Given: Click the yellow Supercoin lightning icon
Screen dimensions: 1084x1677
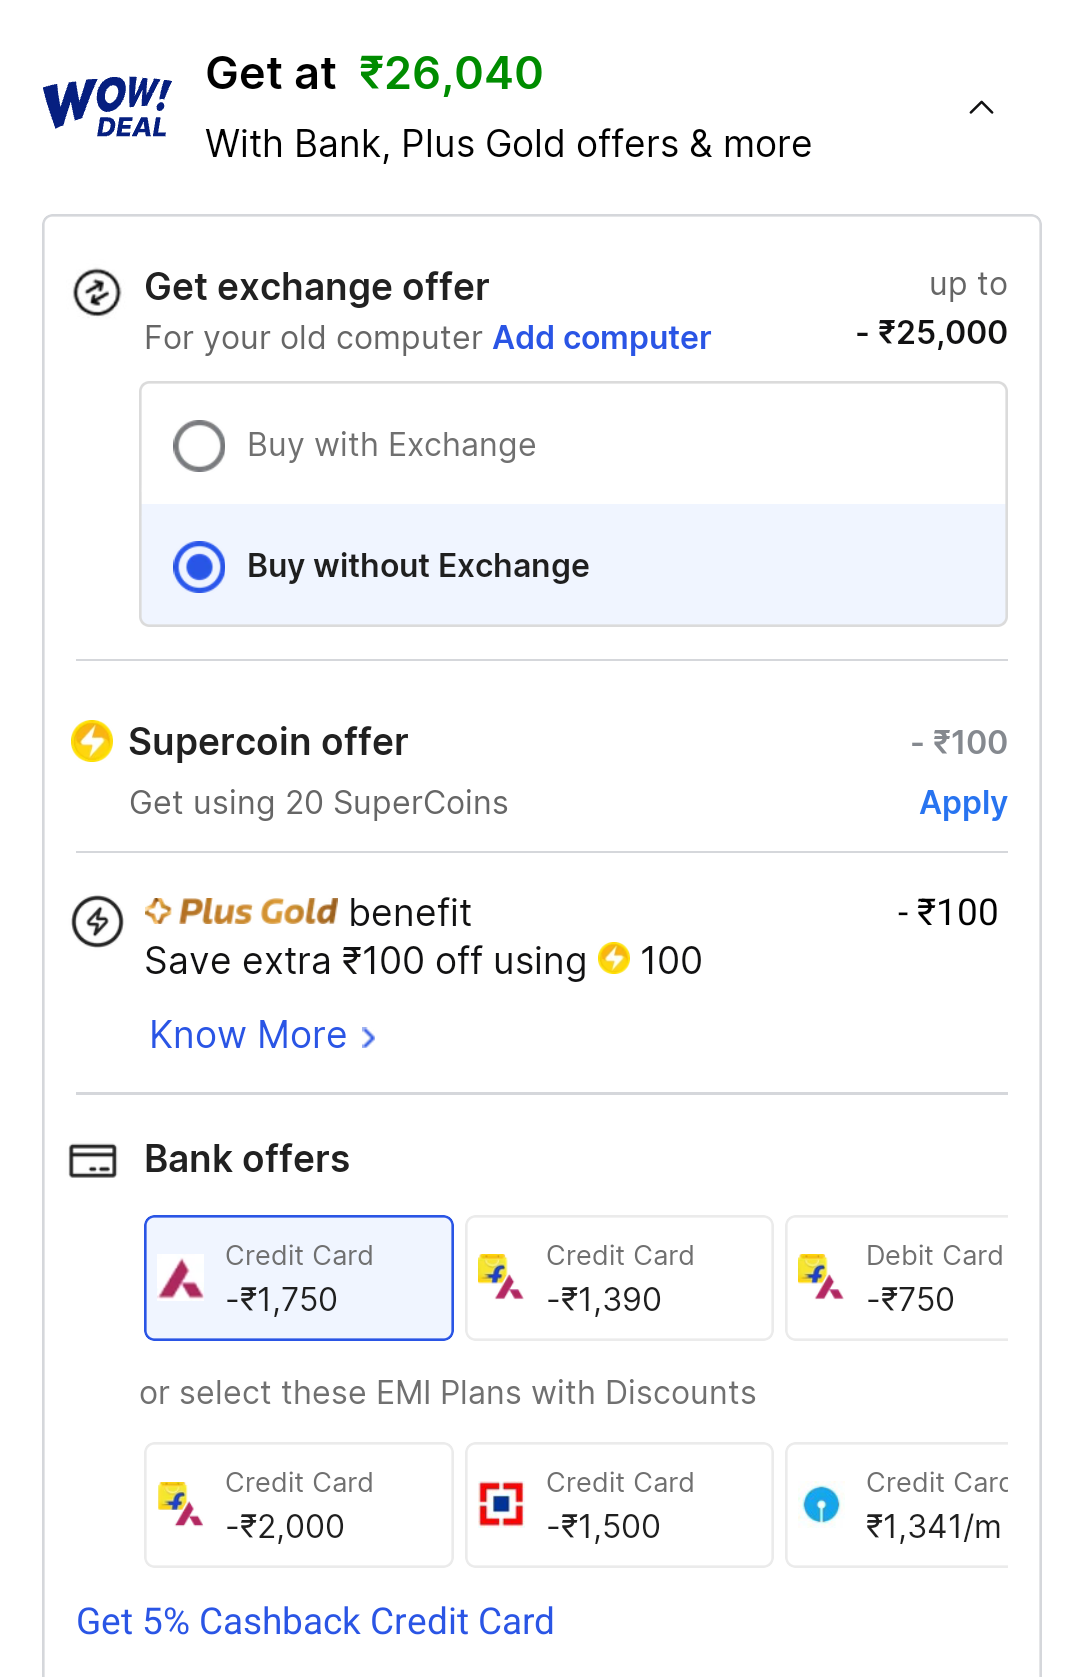Looking at the screenshot, I should (x=92, y=741).
